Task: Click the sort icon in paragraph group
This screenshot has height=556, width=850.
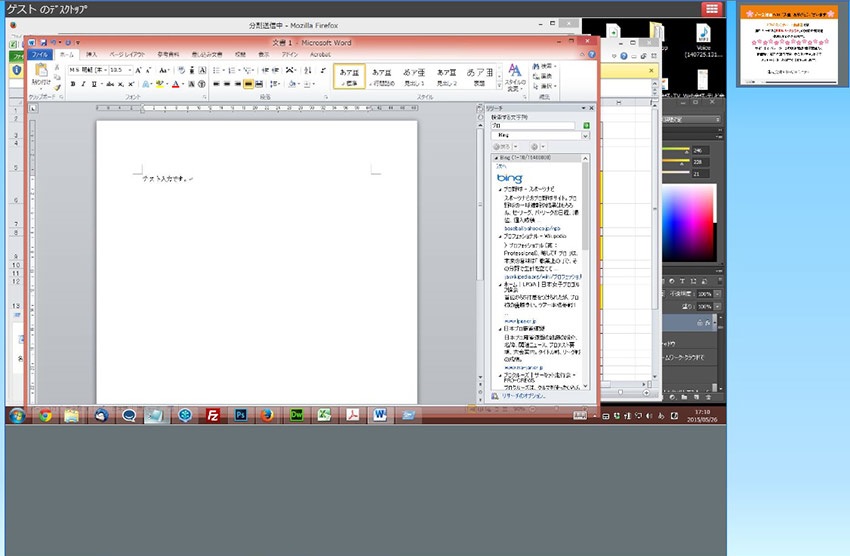Action: (x=307, y=70)
